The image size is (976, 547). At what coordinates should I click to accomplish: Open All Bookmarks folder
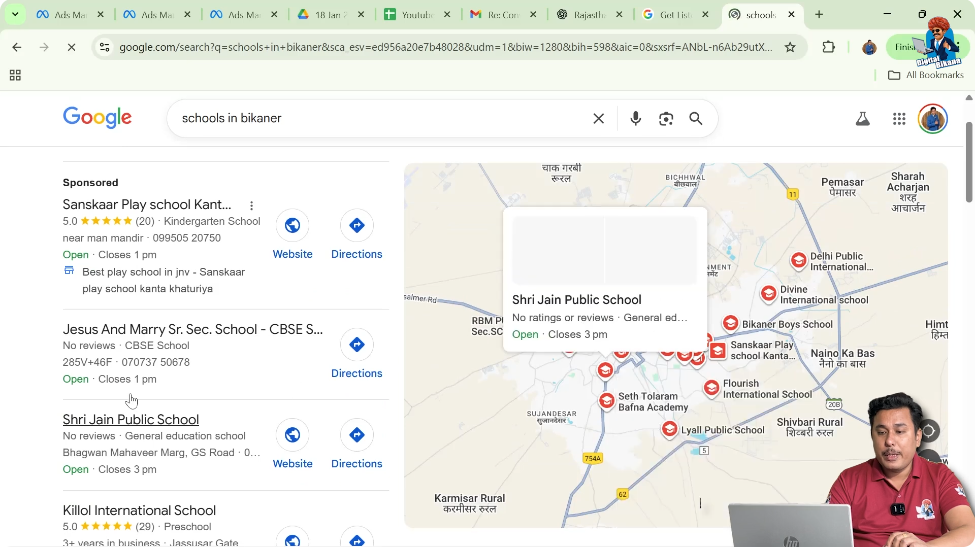[x=926, y=75]
